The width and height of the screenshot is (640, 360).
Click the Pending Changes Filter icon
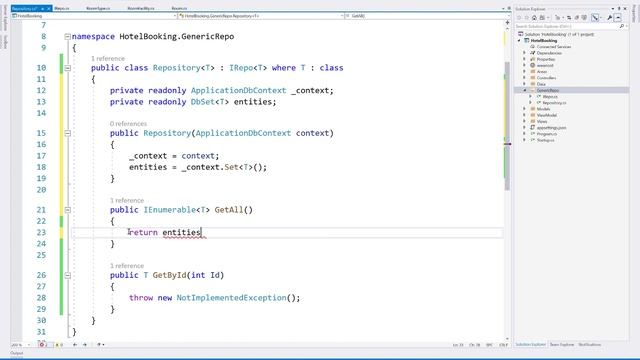click(558, 18)
